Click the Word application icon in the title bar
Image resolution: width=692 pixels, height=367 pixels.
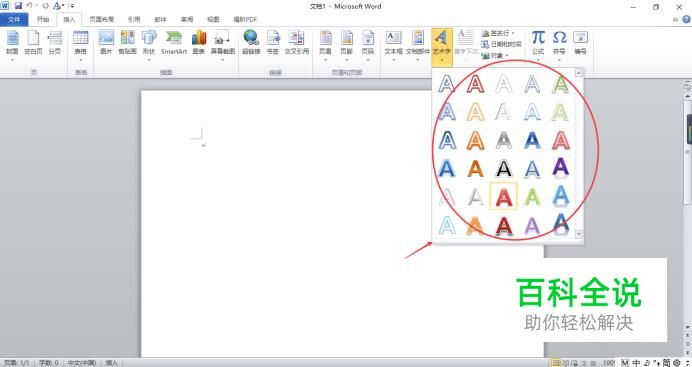(x=5, y=6)
